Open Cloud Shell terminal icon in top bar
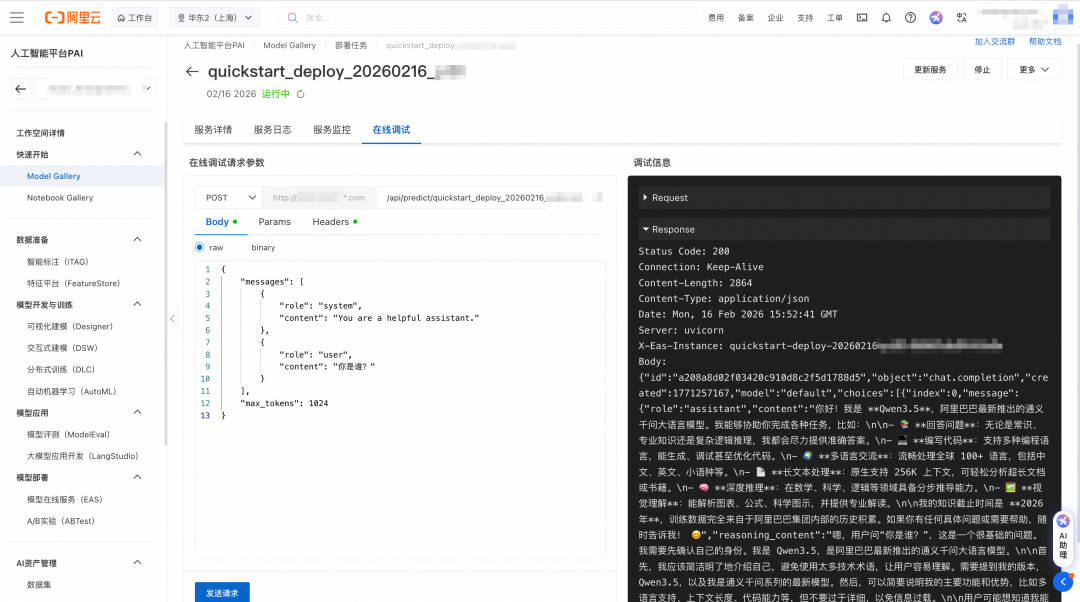Image resolution: width=1080 pixels, height=602 pixels. pos(860,17)
